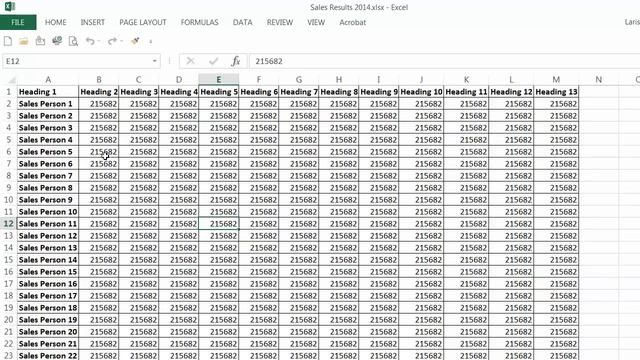640x360 pixels.
Task: Select the Sales Person 8 cell
Action: (x=48, y=188)
